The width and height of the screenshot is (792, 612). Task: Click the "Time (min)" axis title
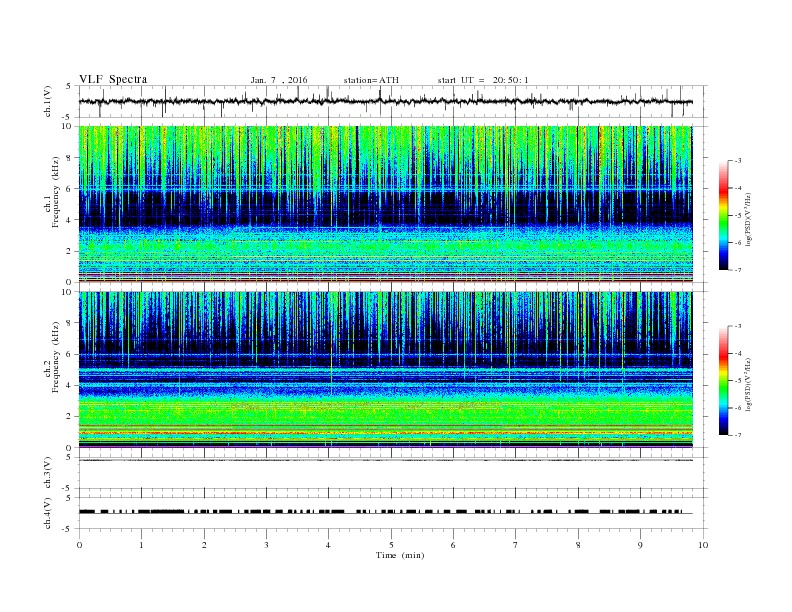tap(400, 555)
